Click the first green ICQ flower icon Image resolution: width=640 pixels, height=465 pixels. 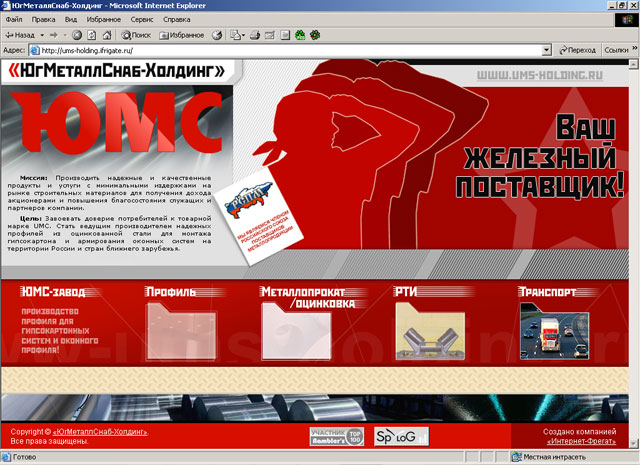(x=300, y=35)
